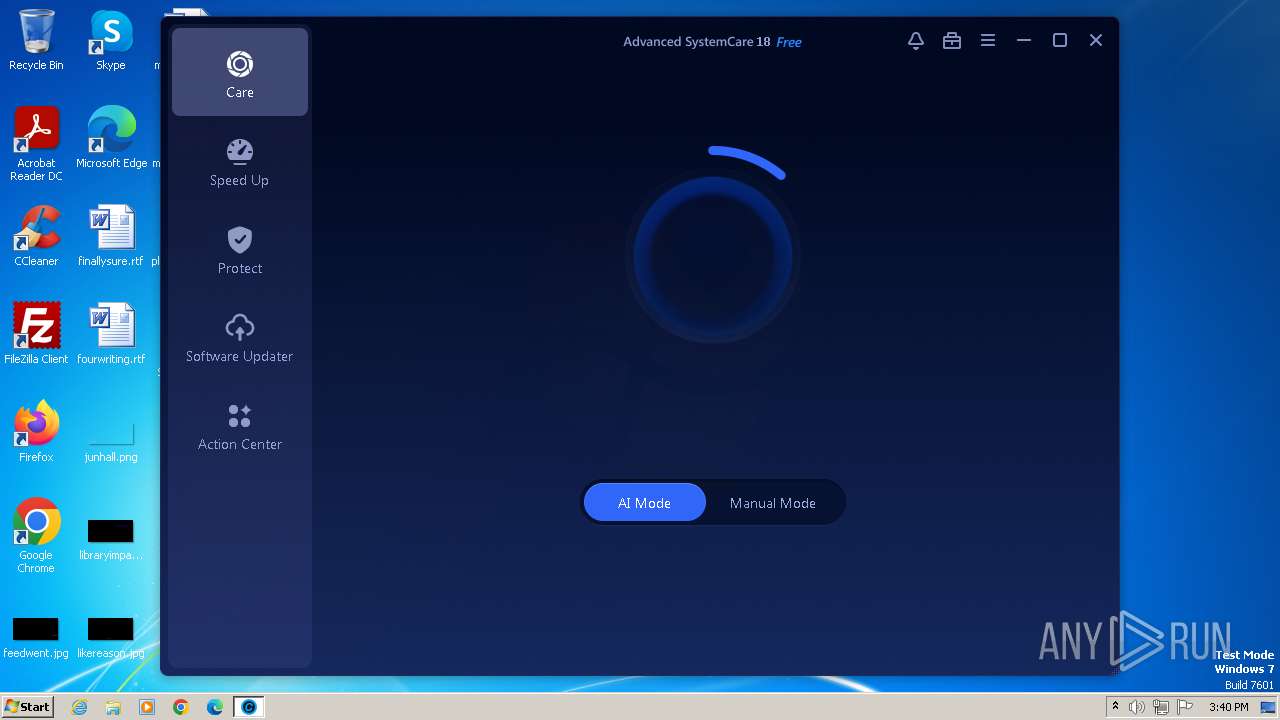Open the hamburger options menu
Image resolution: width=1280 pixels, height=720 pixels.
click(x=987, y=41)
